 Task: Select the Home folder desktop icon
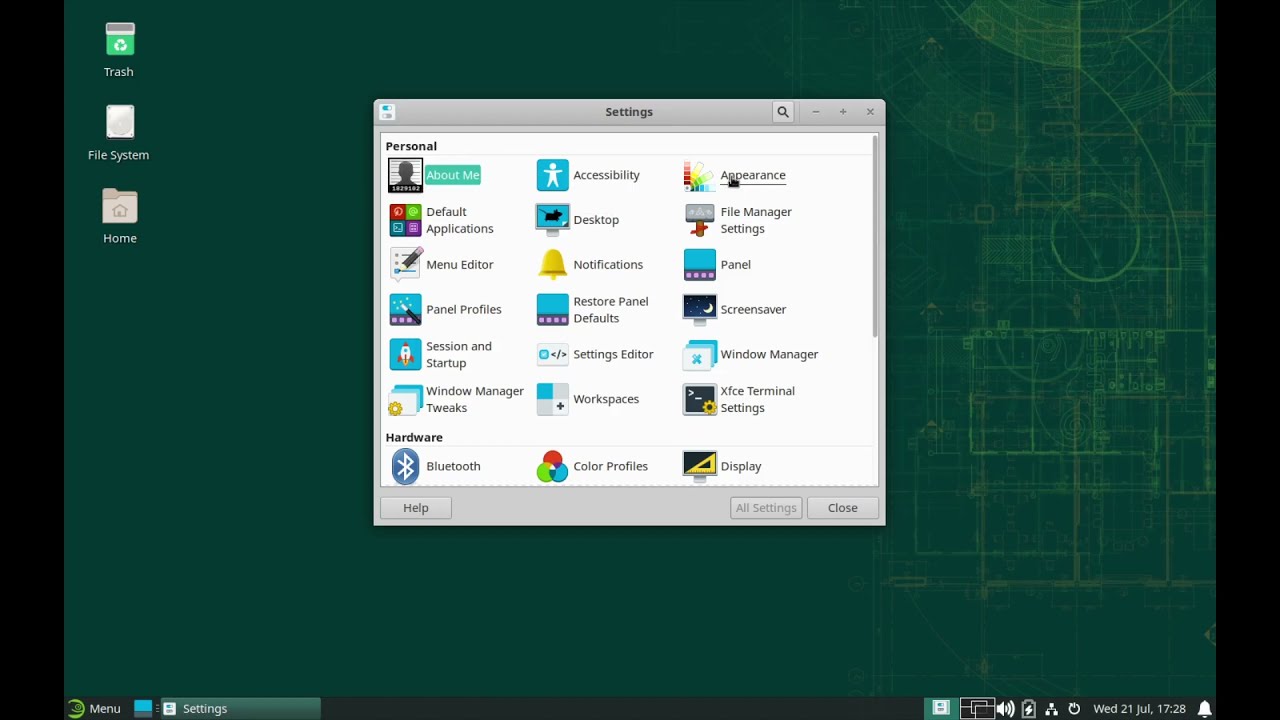[119, 216]
